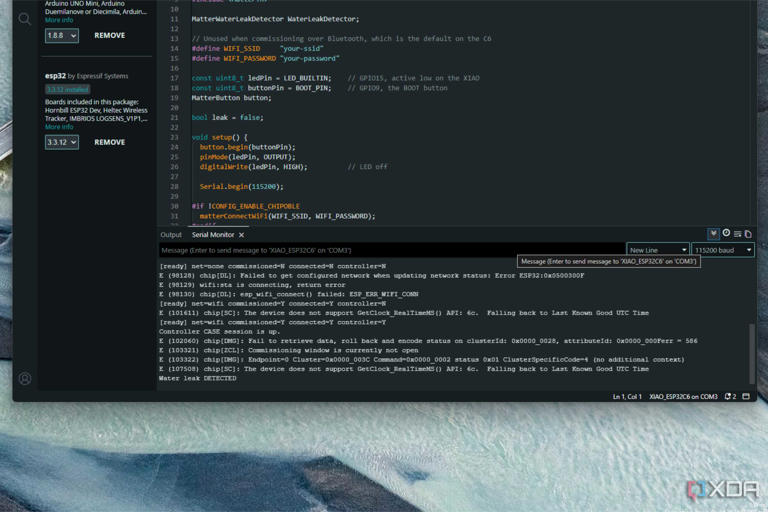Open notifications bell in status bar
The width and height of the screenshot is (768, 512).
coord(730,396)
